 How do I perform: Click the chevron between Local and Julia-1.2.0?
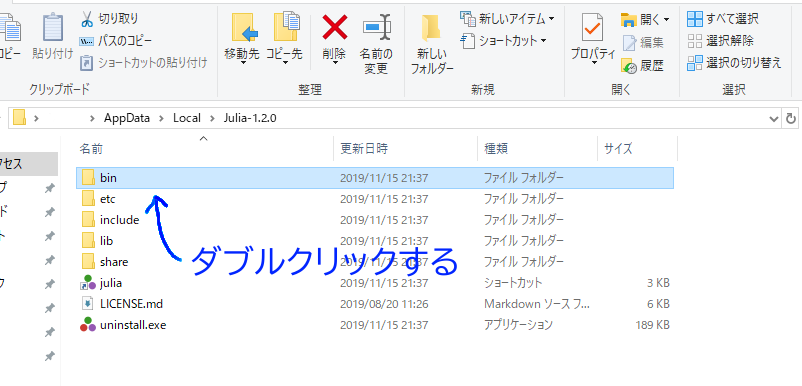pyautogui.click(x=212, y=119)
